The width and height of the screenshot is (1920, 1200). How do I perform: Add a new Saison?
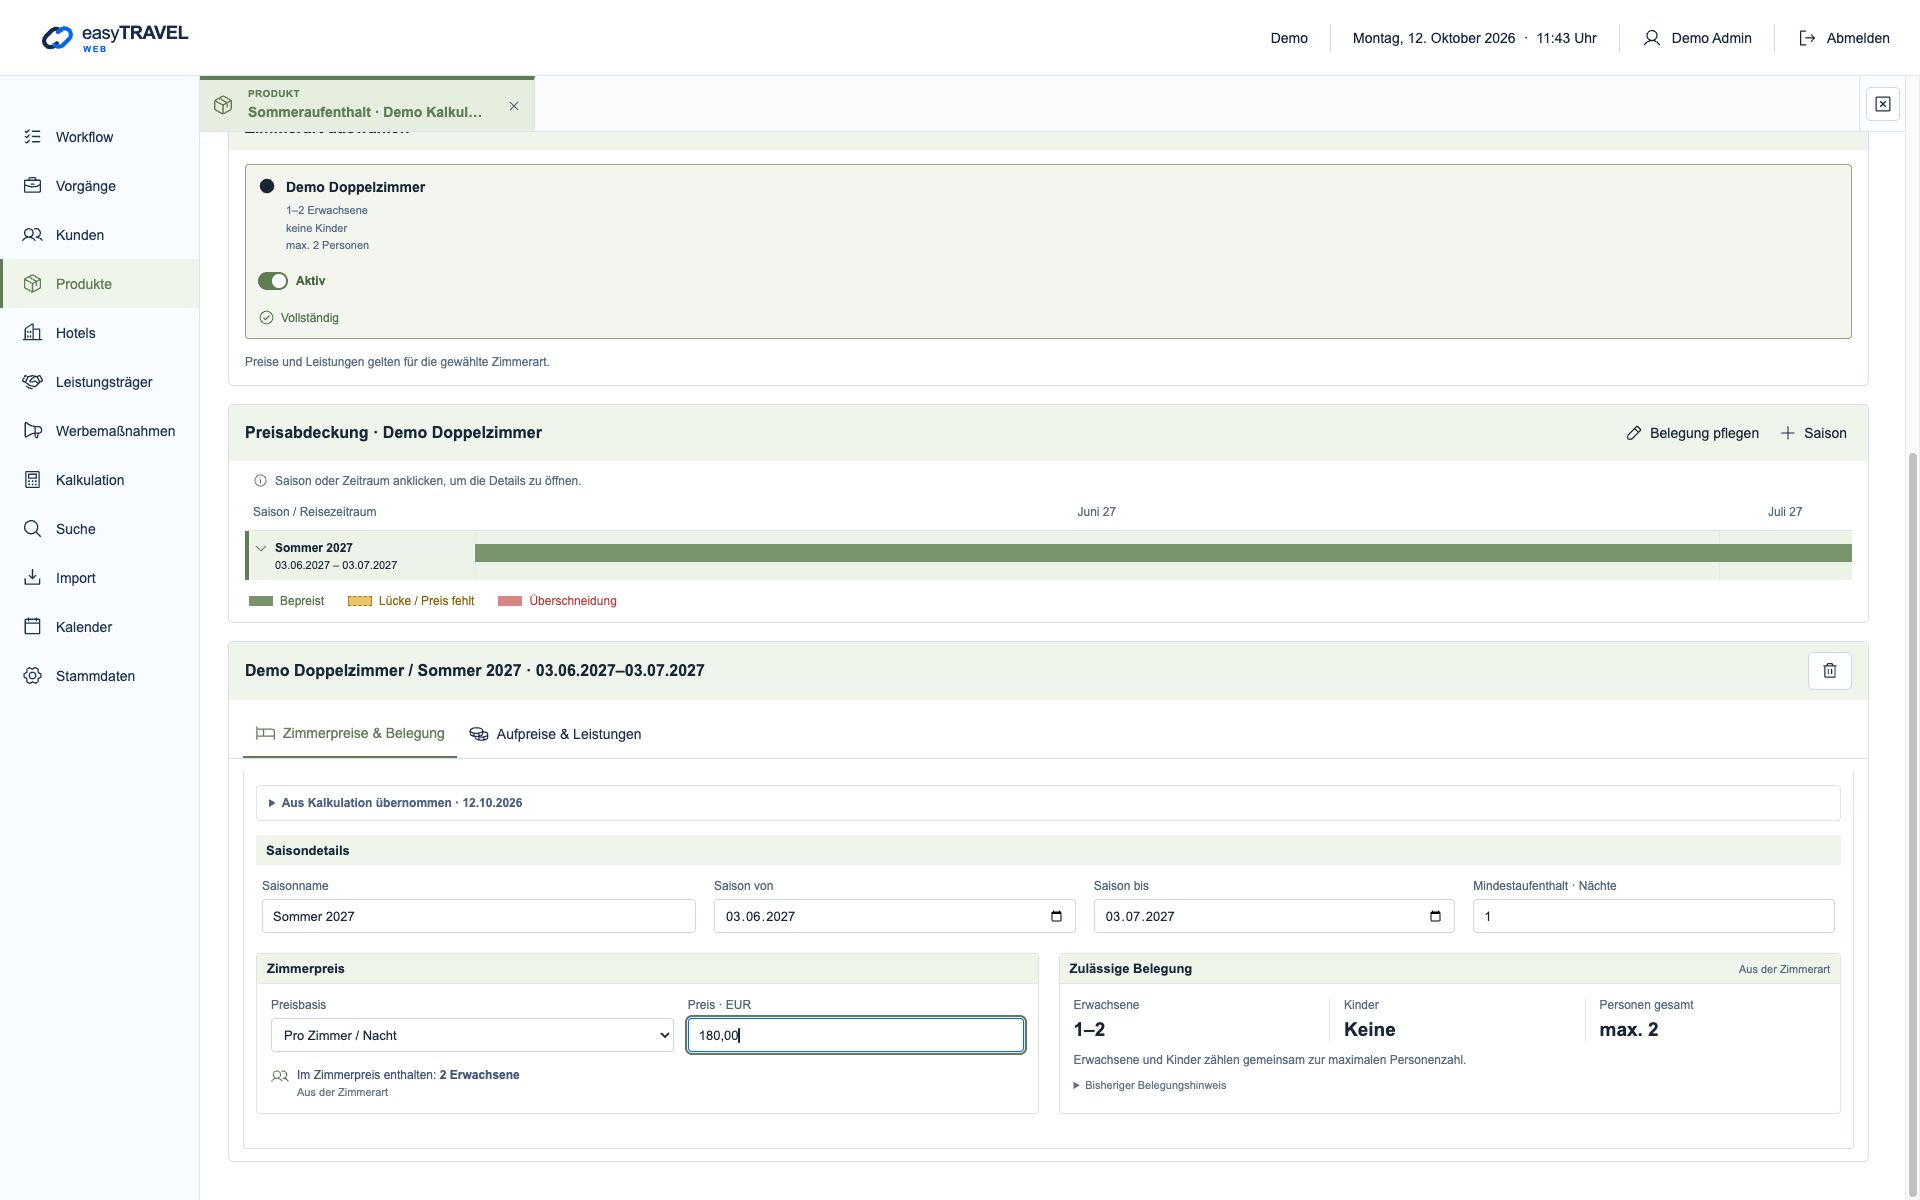tap(1813, 433)
